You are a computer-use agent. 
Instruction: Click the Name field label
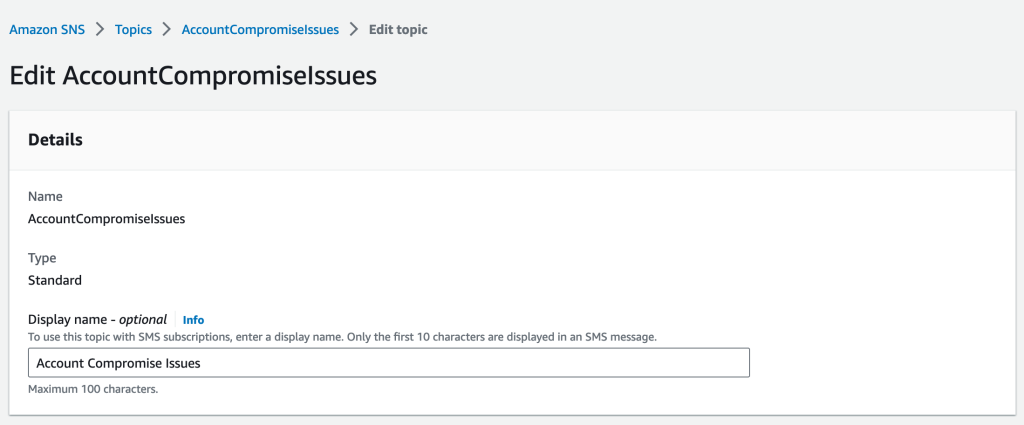click(x=44, y=198)
